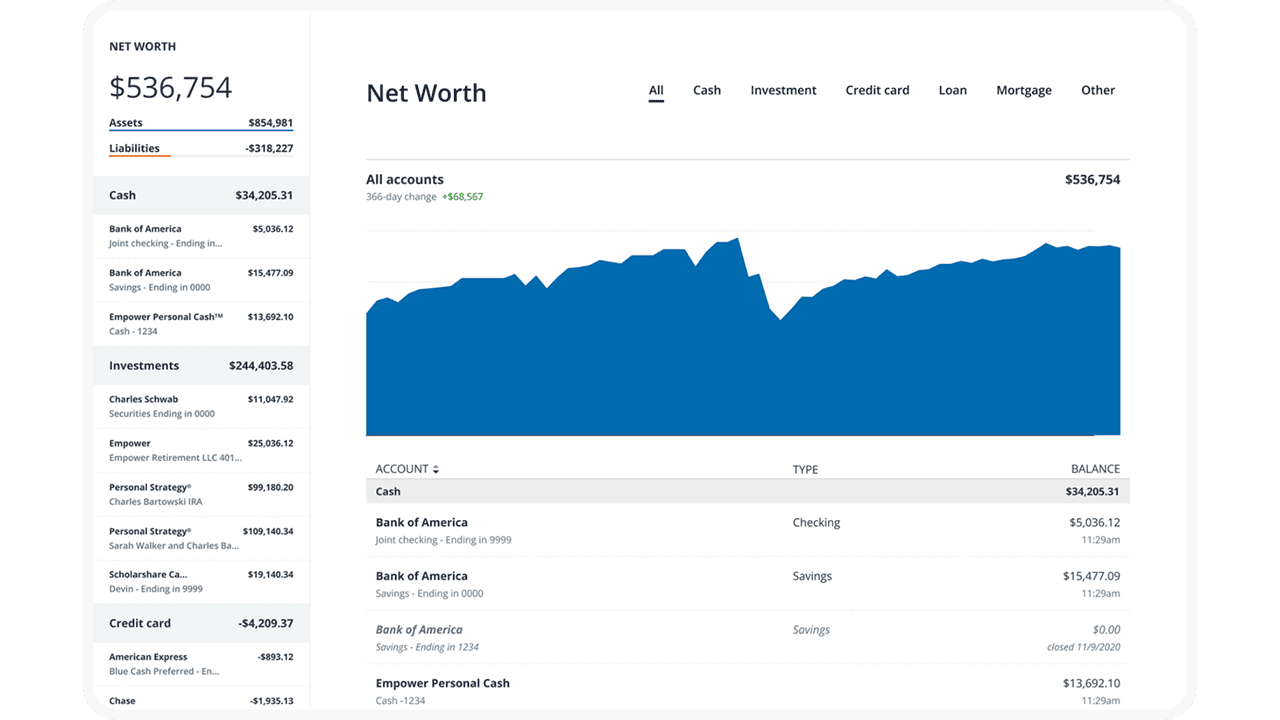Open the Credit card tab
This screenshot has height=720, width=1280.
[x=877, y=90]
